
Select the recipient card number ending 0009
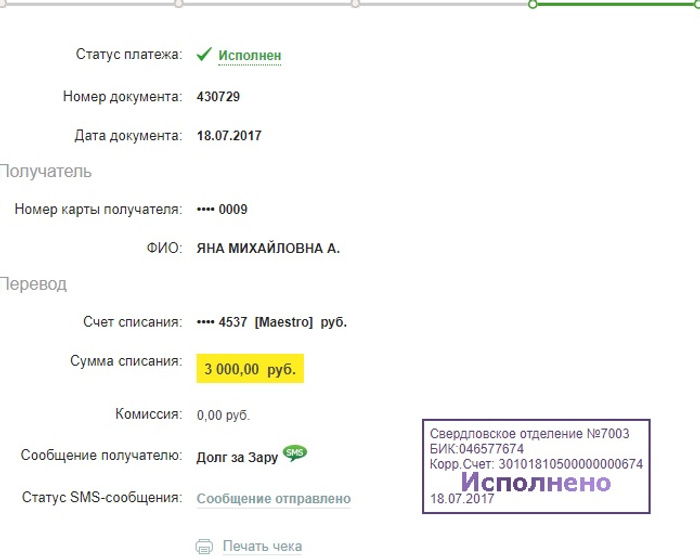click(x=222, y=209)
